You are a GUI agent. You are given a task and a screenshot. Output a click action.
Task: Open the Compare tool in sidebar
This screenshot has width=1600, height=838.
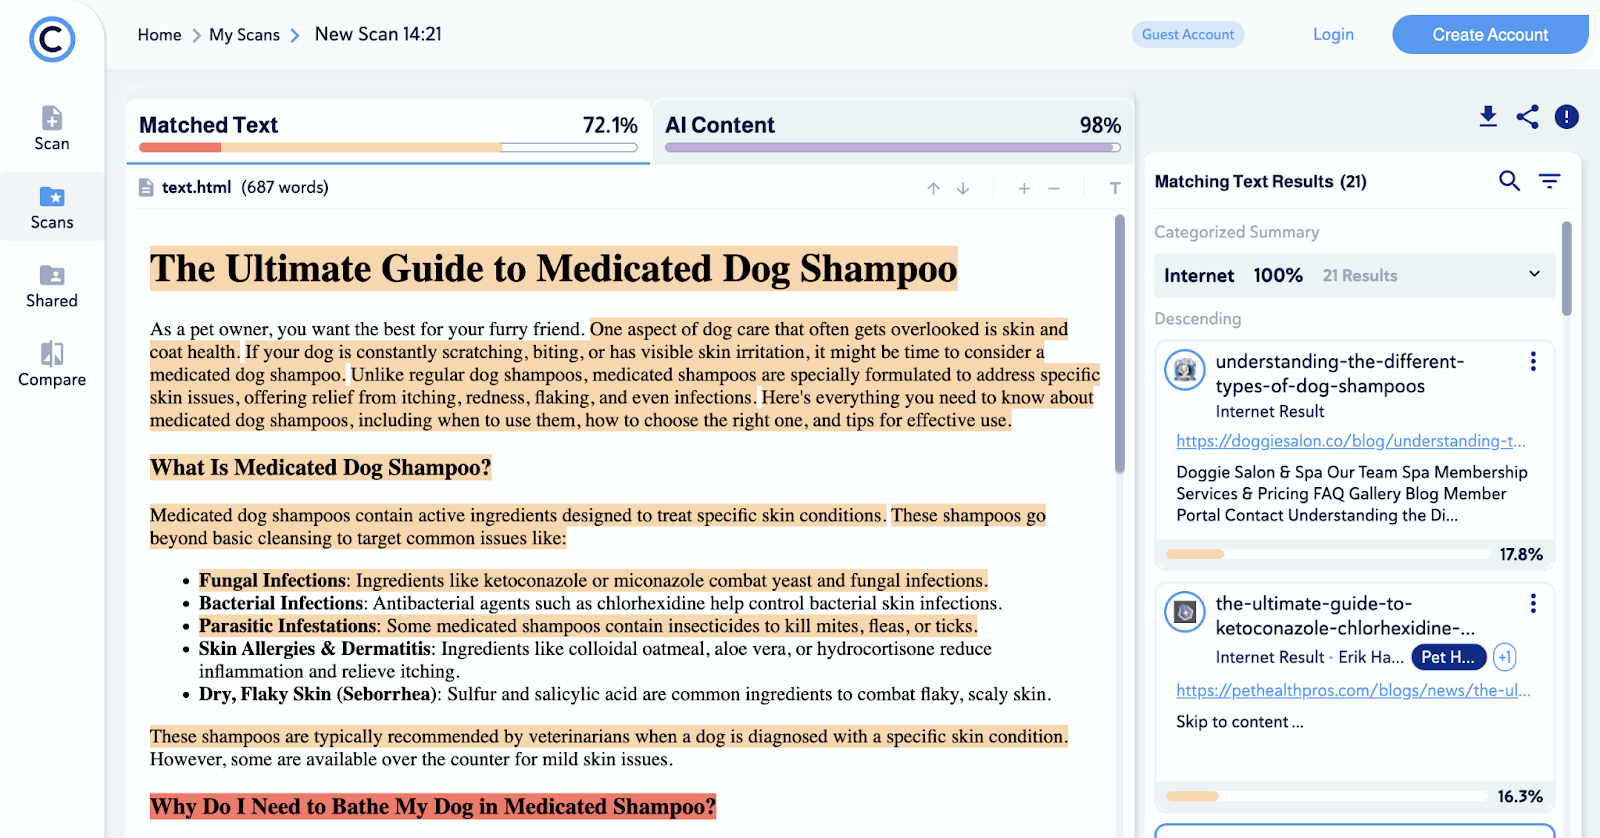[52, 364]
